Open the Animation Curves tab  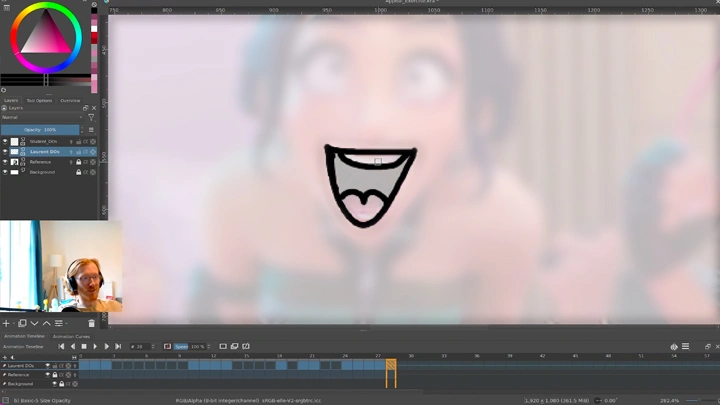(71, 336)
